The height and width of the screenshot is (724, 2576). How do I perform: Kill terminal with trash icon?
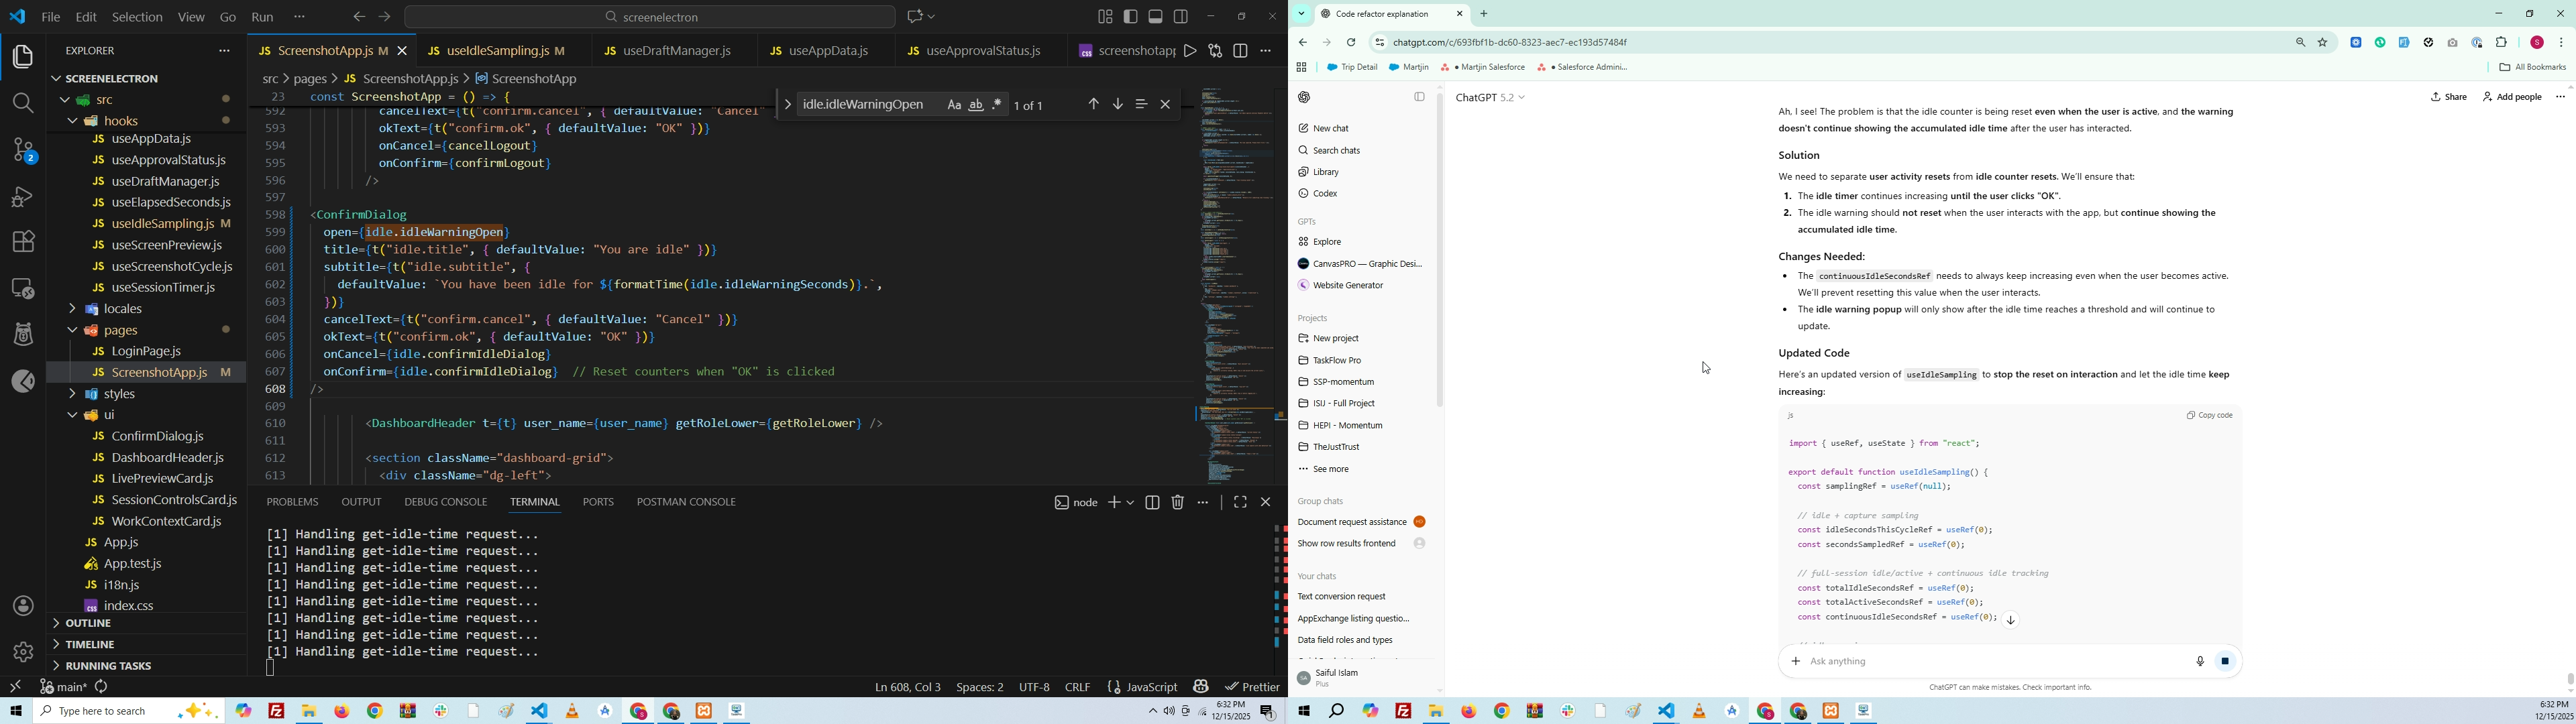(x=1178, y=503)
